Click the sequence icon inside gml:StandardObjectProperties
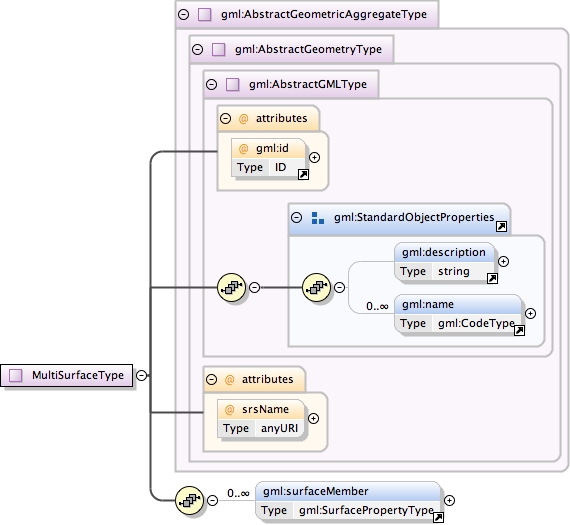Screen dimensions: 570x525 tap(316, 287)
